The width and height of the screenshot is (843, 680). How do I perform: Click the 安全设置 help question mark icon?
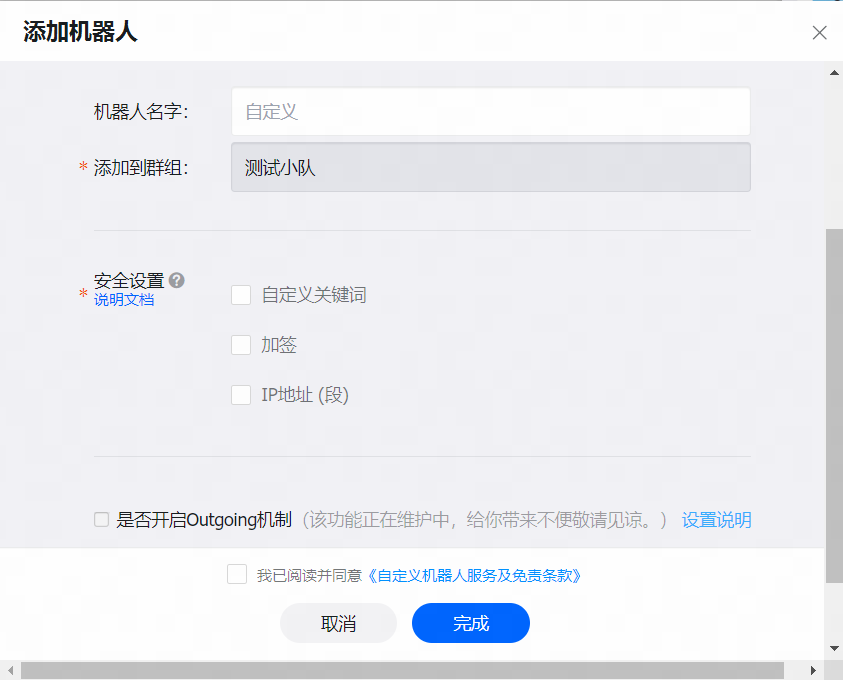[176, 280]
